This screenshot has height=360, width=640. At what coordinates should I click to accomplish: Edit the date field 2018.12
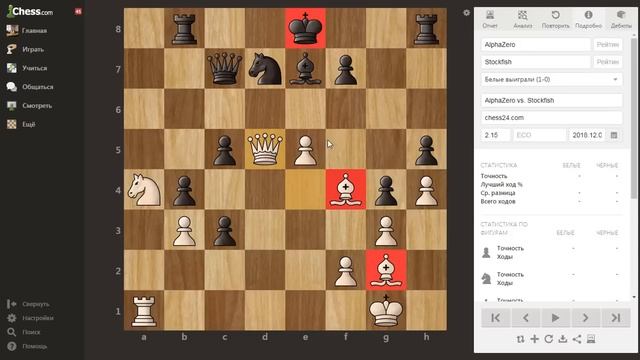[x=587, y=135]
